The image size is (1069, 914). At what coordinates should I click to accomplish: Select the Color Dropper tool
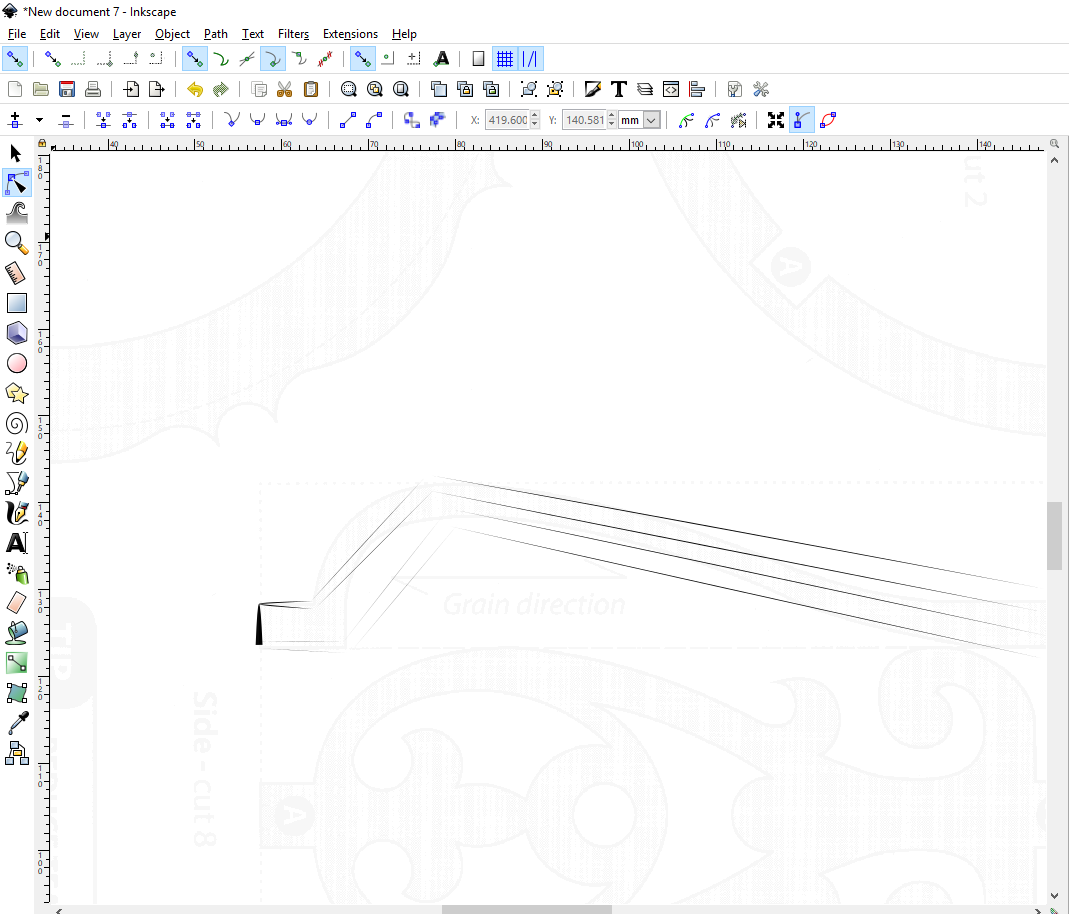point(16,722)
